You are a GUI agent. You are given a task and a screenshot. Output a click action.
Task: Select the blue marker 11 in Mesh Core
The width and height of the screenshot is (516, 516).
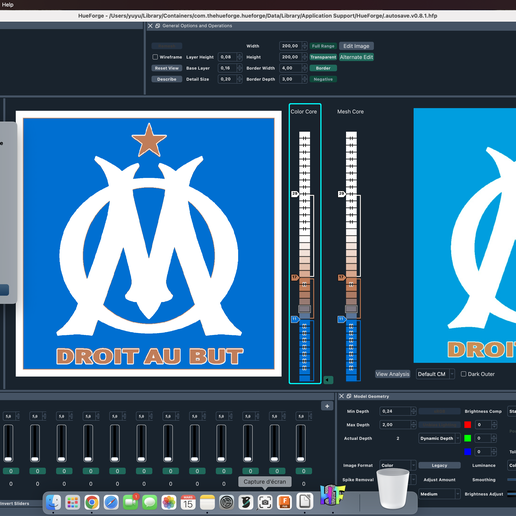(x=342, y=319)
